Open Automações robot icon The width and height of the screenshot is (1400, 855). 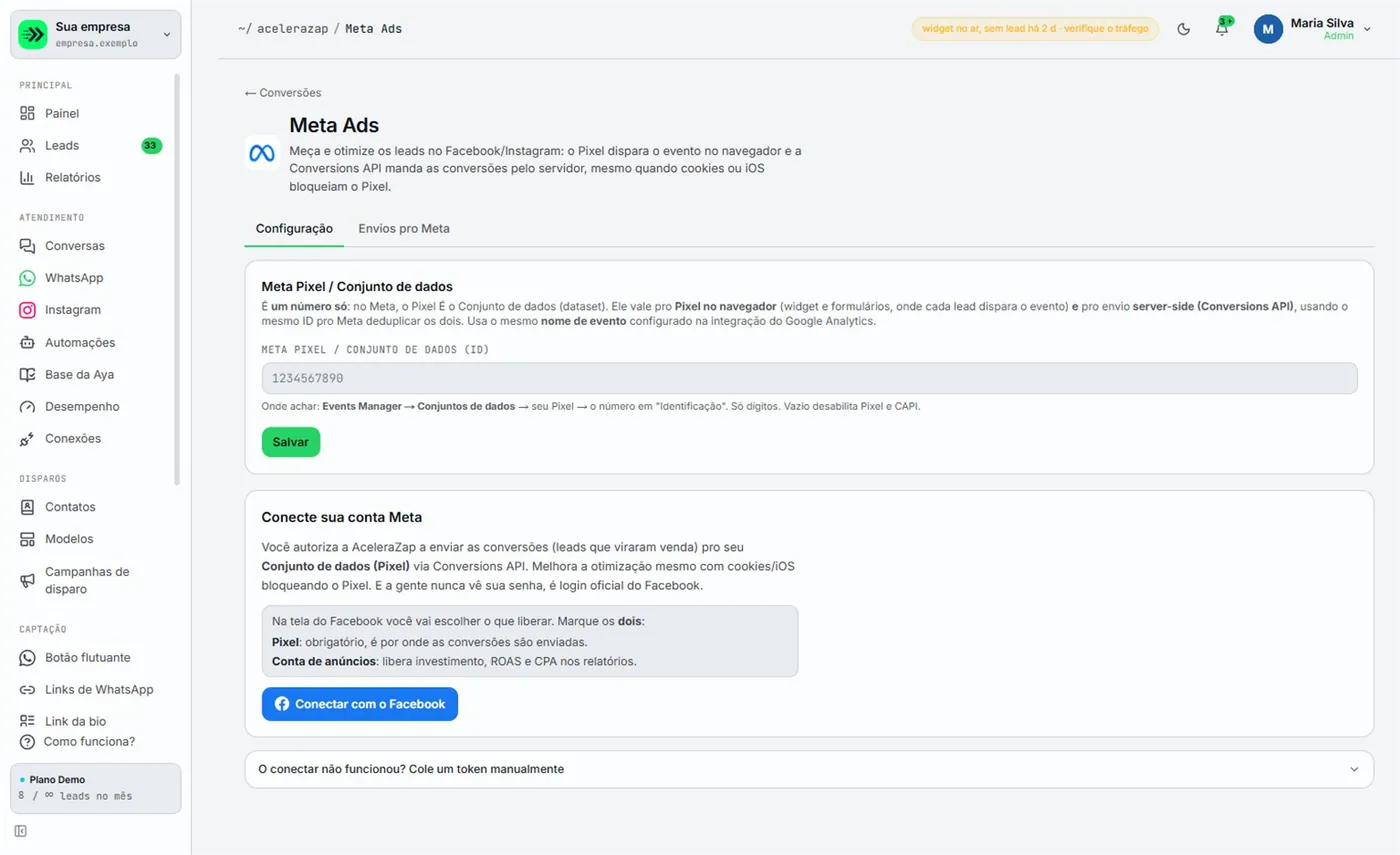click(x=27, y=342)
